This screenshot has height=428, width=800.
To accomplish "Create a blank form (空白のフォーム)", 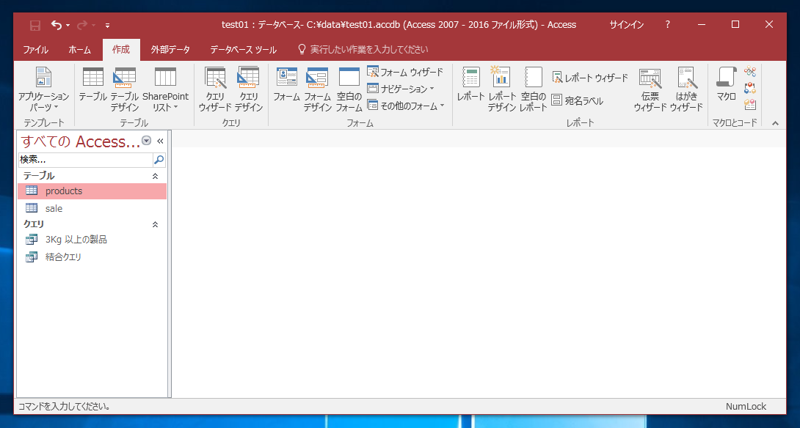I will click(349, 89).
